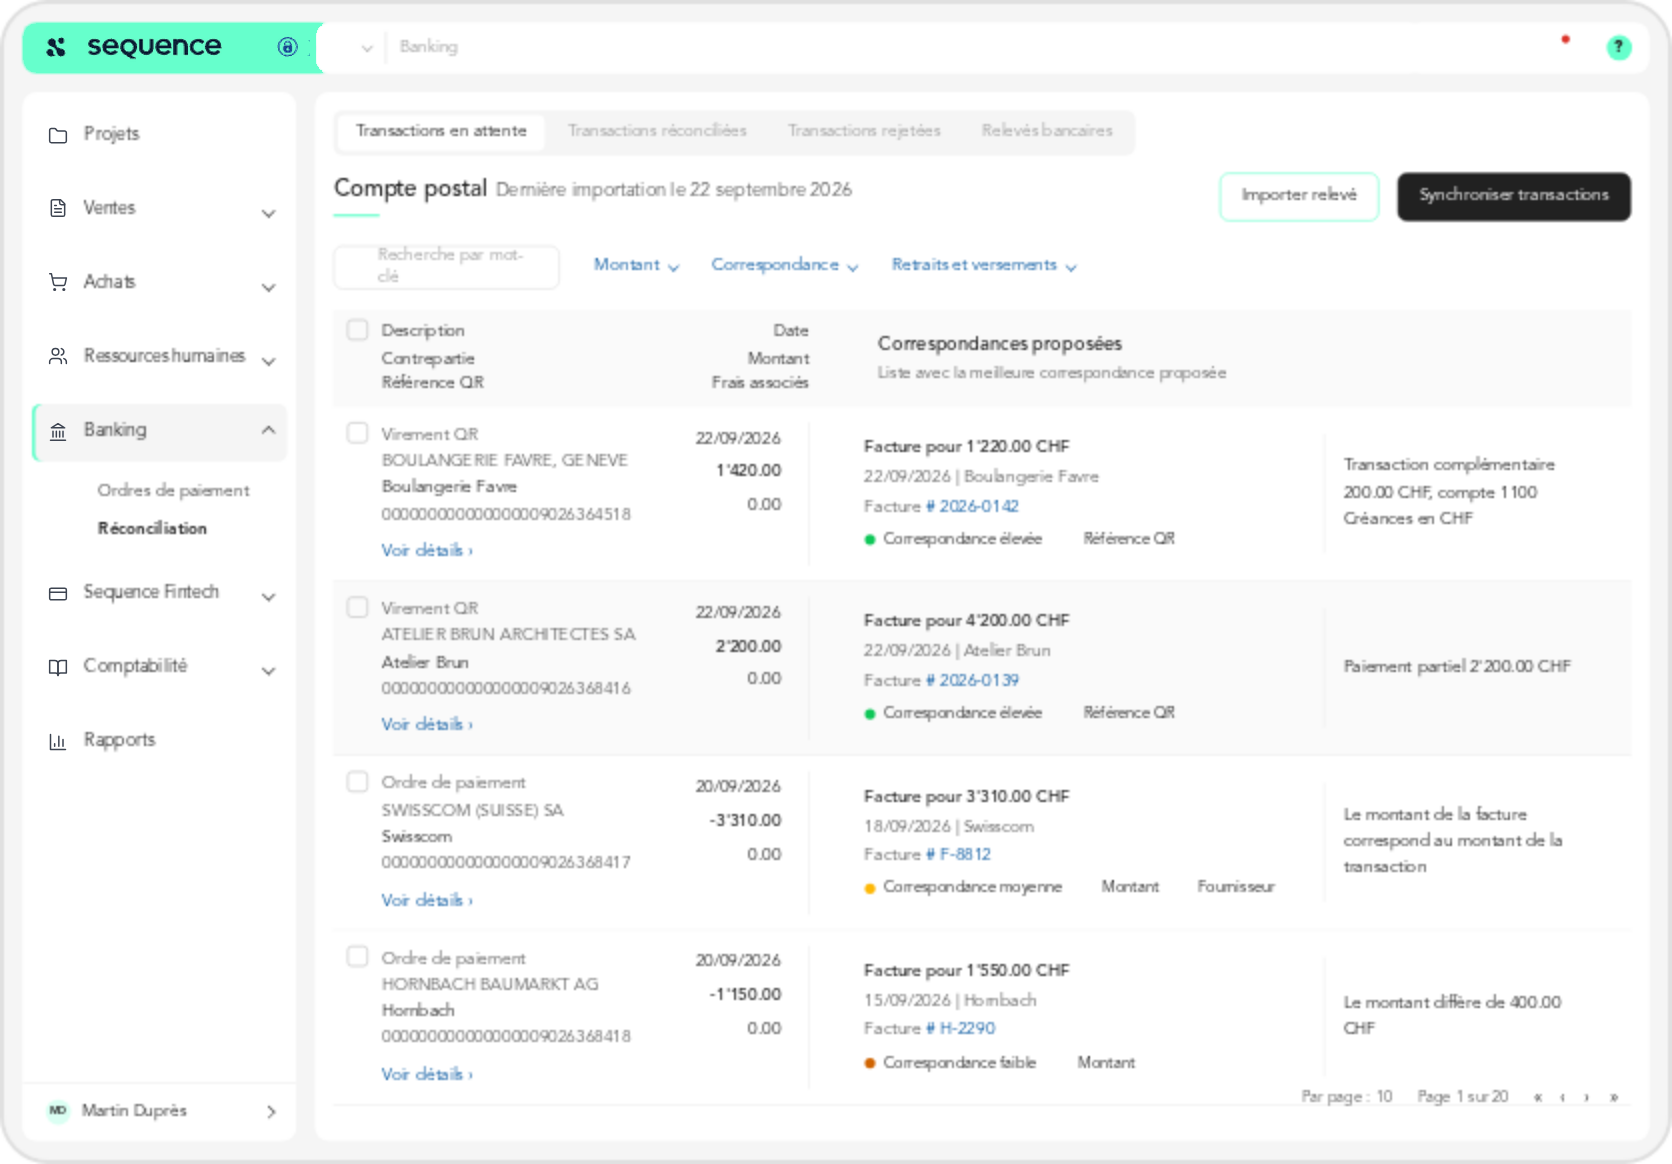Click Voir détails for Swisscom transaction
Viewport: 1672px width, 1164px height.
(x=427, y=900)
